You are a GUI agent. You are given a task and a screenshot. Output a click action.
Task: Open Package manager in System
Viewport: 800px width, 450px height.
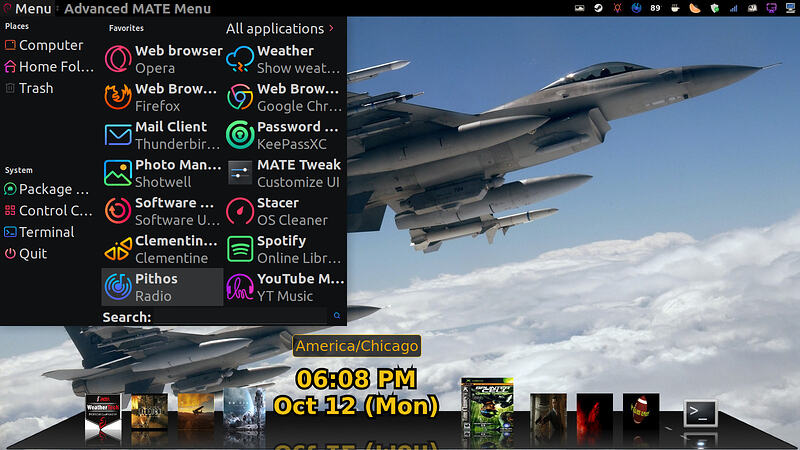[x=47, y=189]
